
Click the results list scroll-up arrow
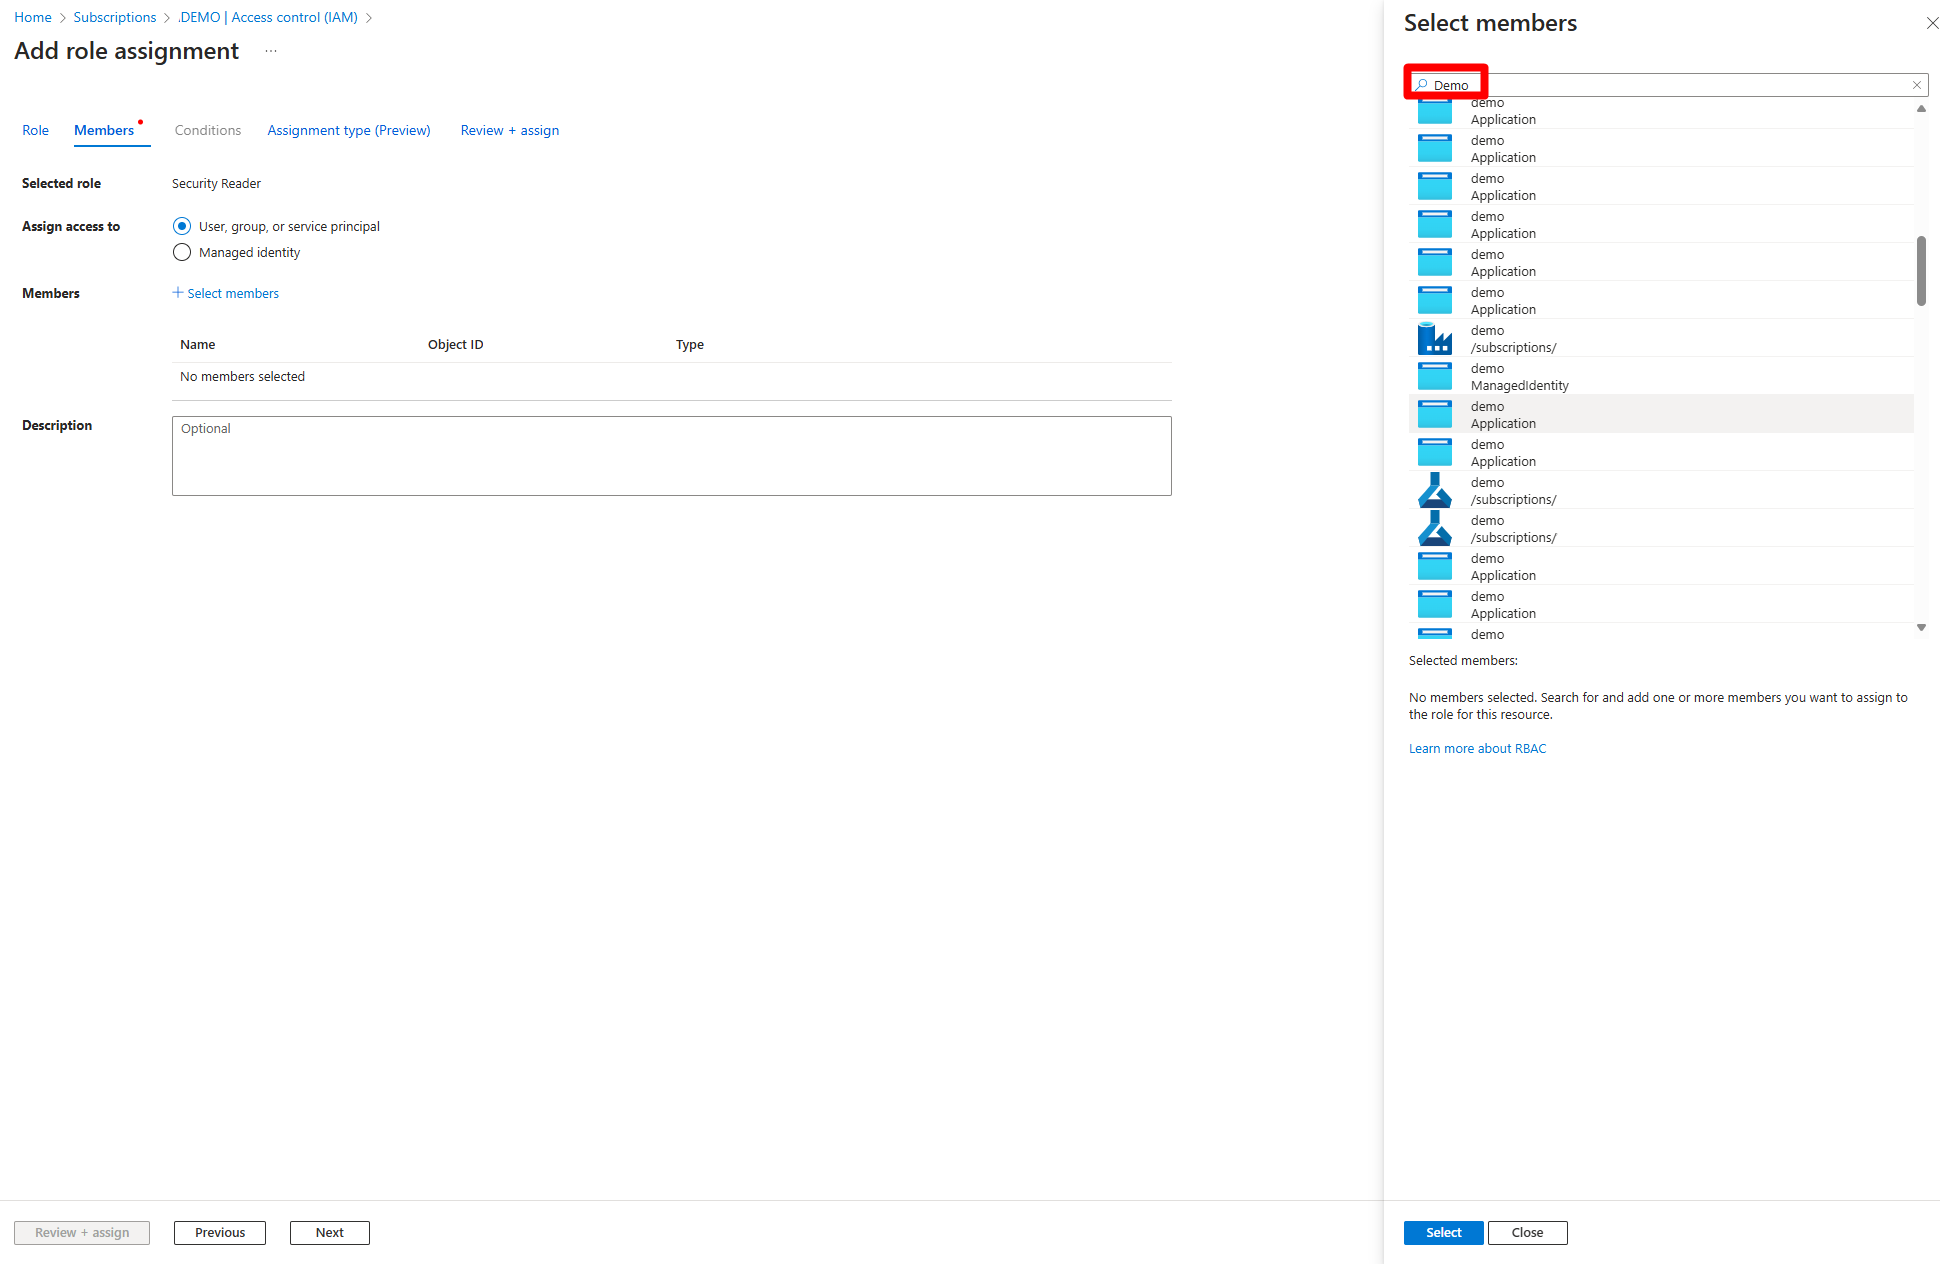pos(1921,108)
